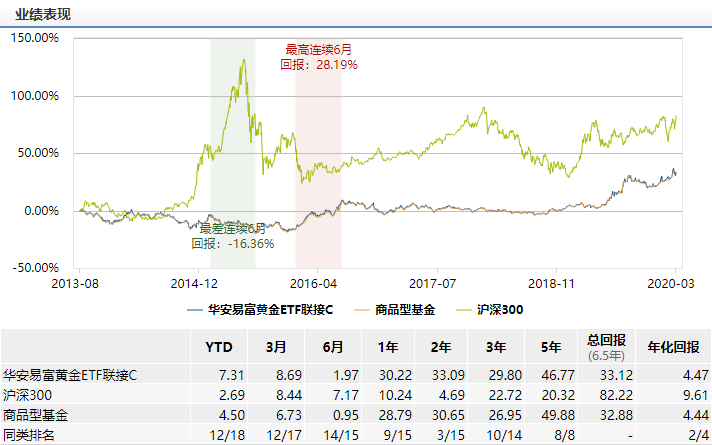Viewport: 712px width, 445px height.
Task: Click the 最差连续6月 回报 -16.36% annotation
Action: click(232, 236)
